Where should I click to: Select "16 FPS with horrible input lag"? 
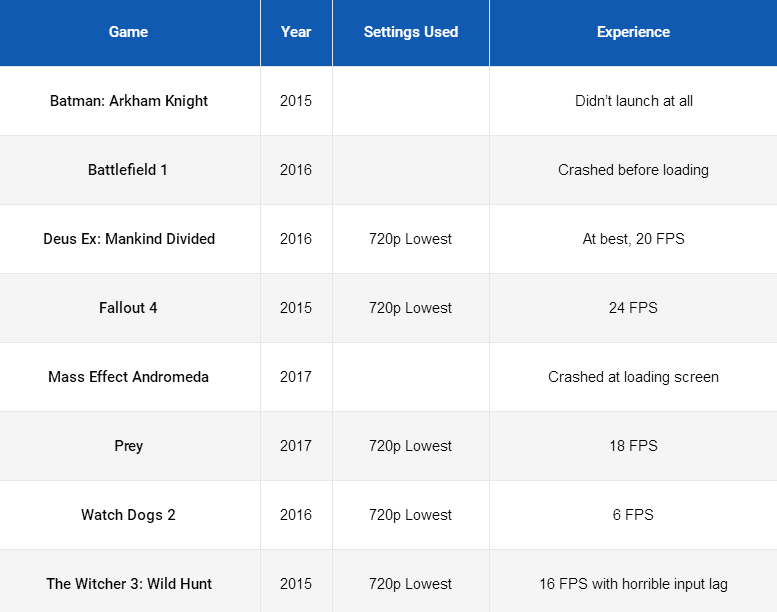click(633, 584)
